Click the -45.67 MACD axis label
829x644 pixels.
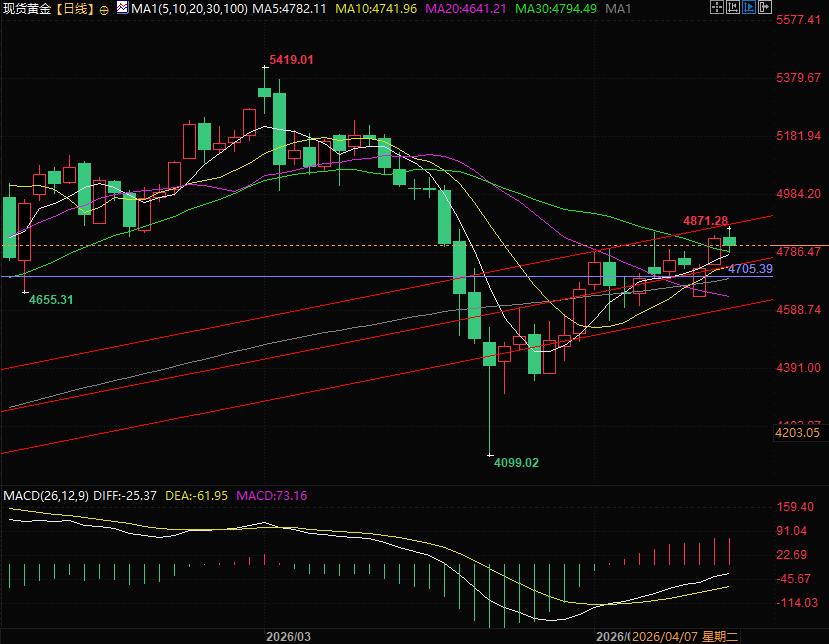[795, 579]
